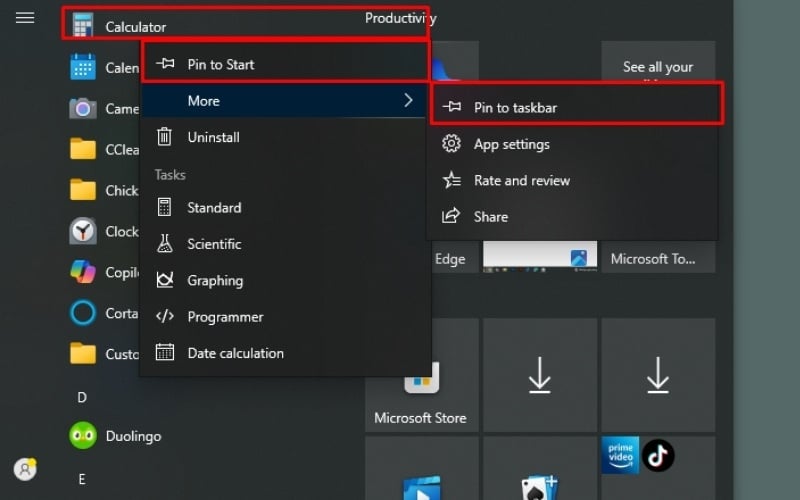This screenshot has height=500, width=800.
Task: Choose Rate and review
Action: pos(572,180)
